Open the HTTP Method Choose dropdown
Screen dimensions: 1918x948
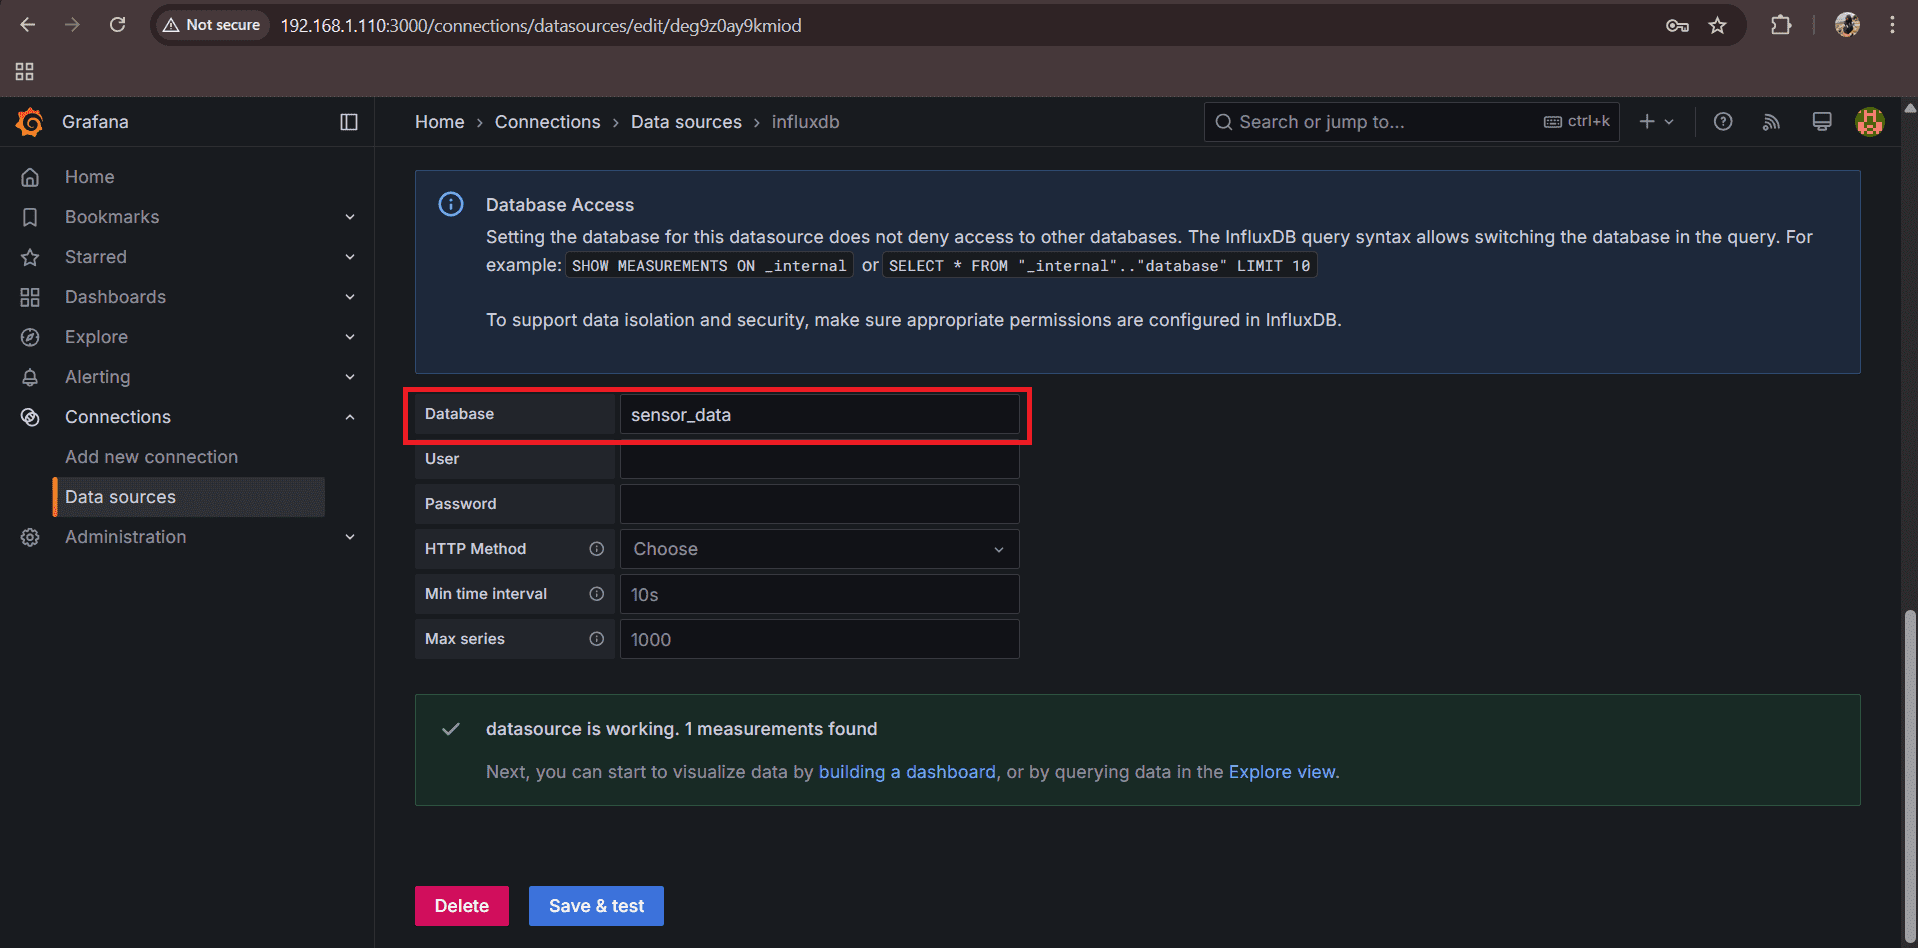click(818, 549)
